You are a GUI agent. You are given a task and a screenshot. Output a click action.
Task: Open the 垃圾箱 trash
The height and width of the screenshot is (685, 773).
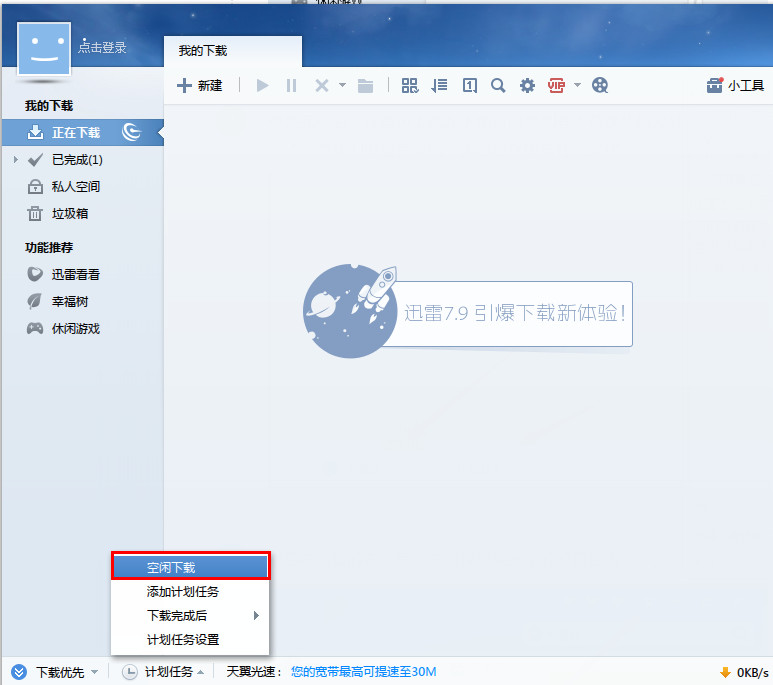coord(70,214)
